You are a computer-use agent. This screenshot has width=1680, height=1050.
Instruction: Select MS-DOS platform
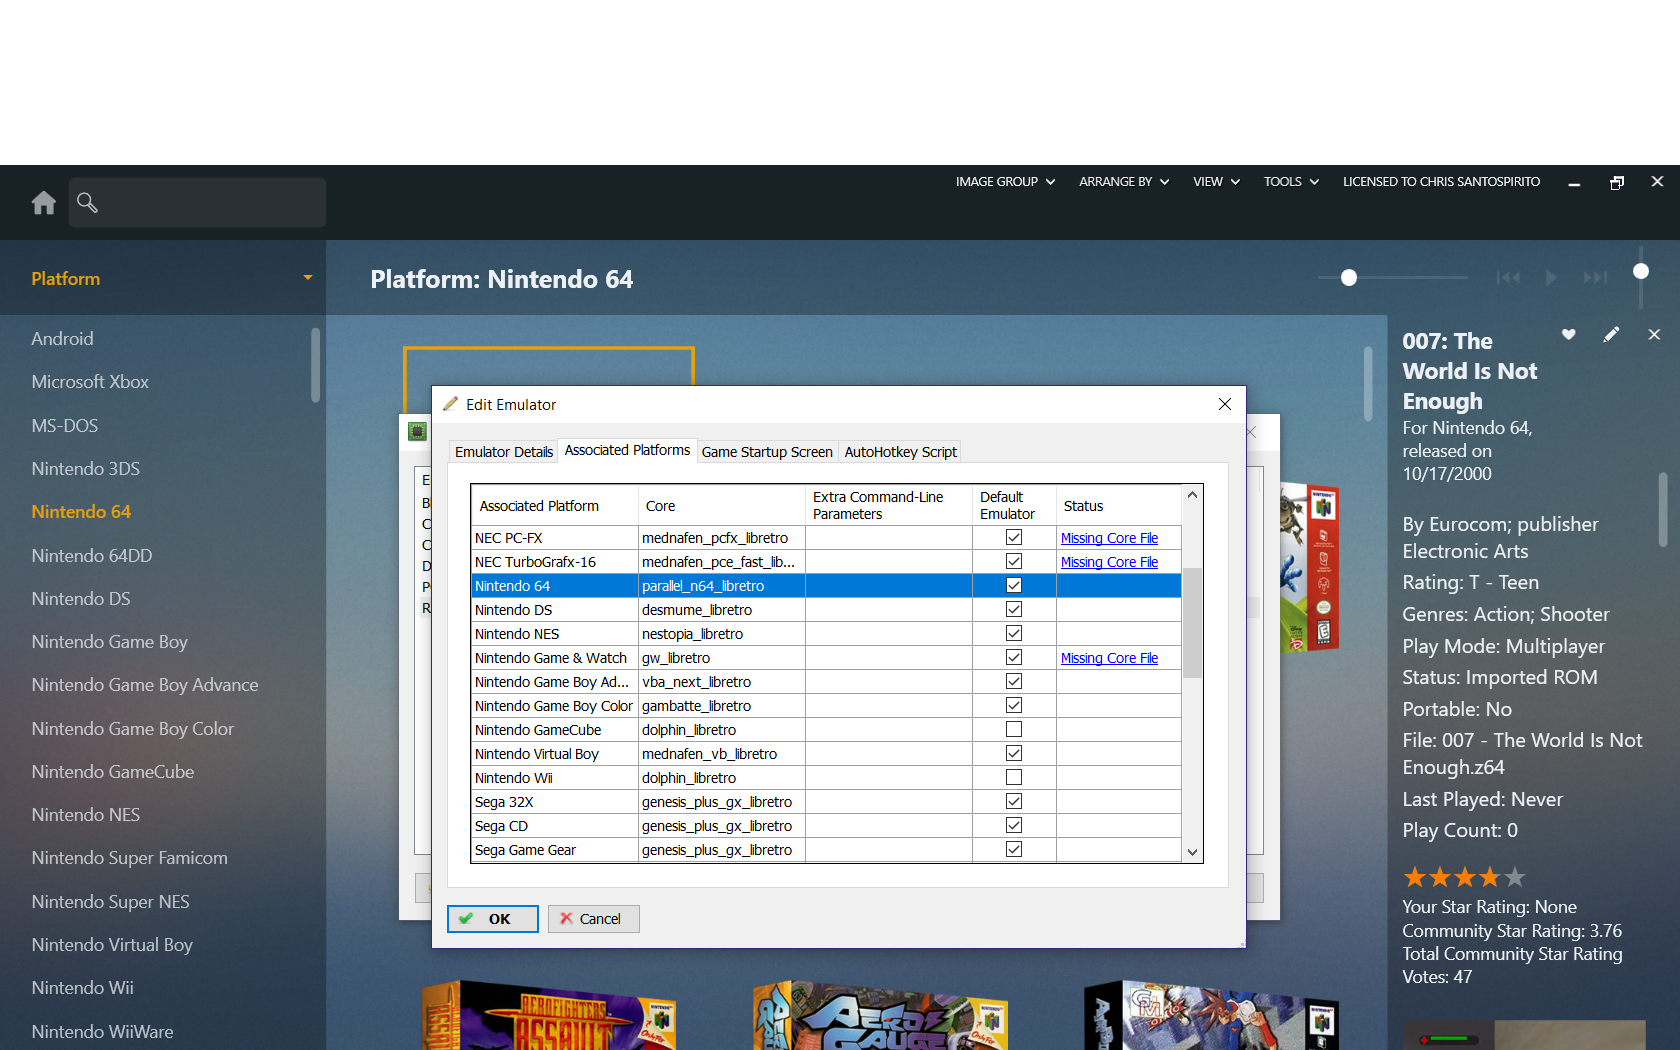point(65,426)
